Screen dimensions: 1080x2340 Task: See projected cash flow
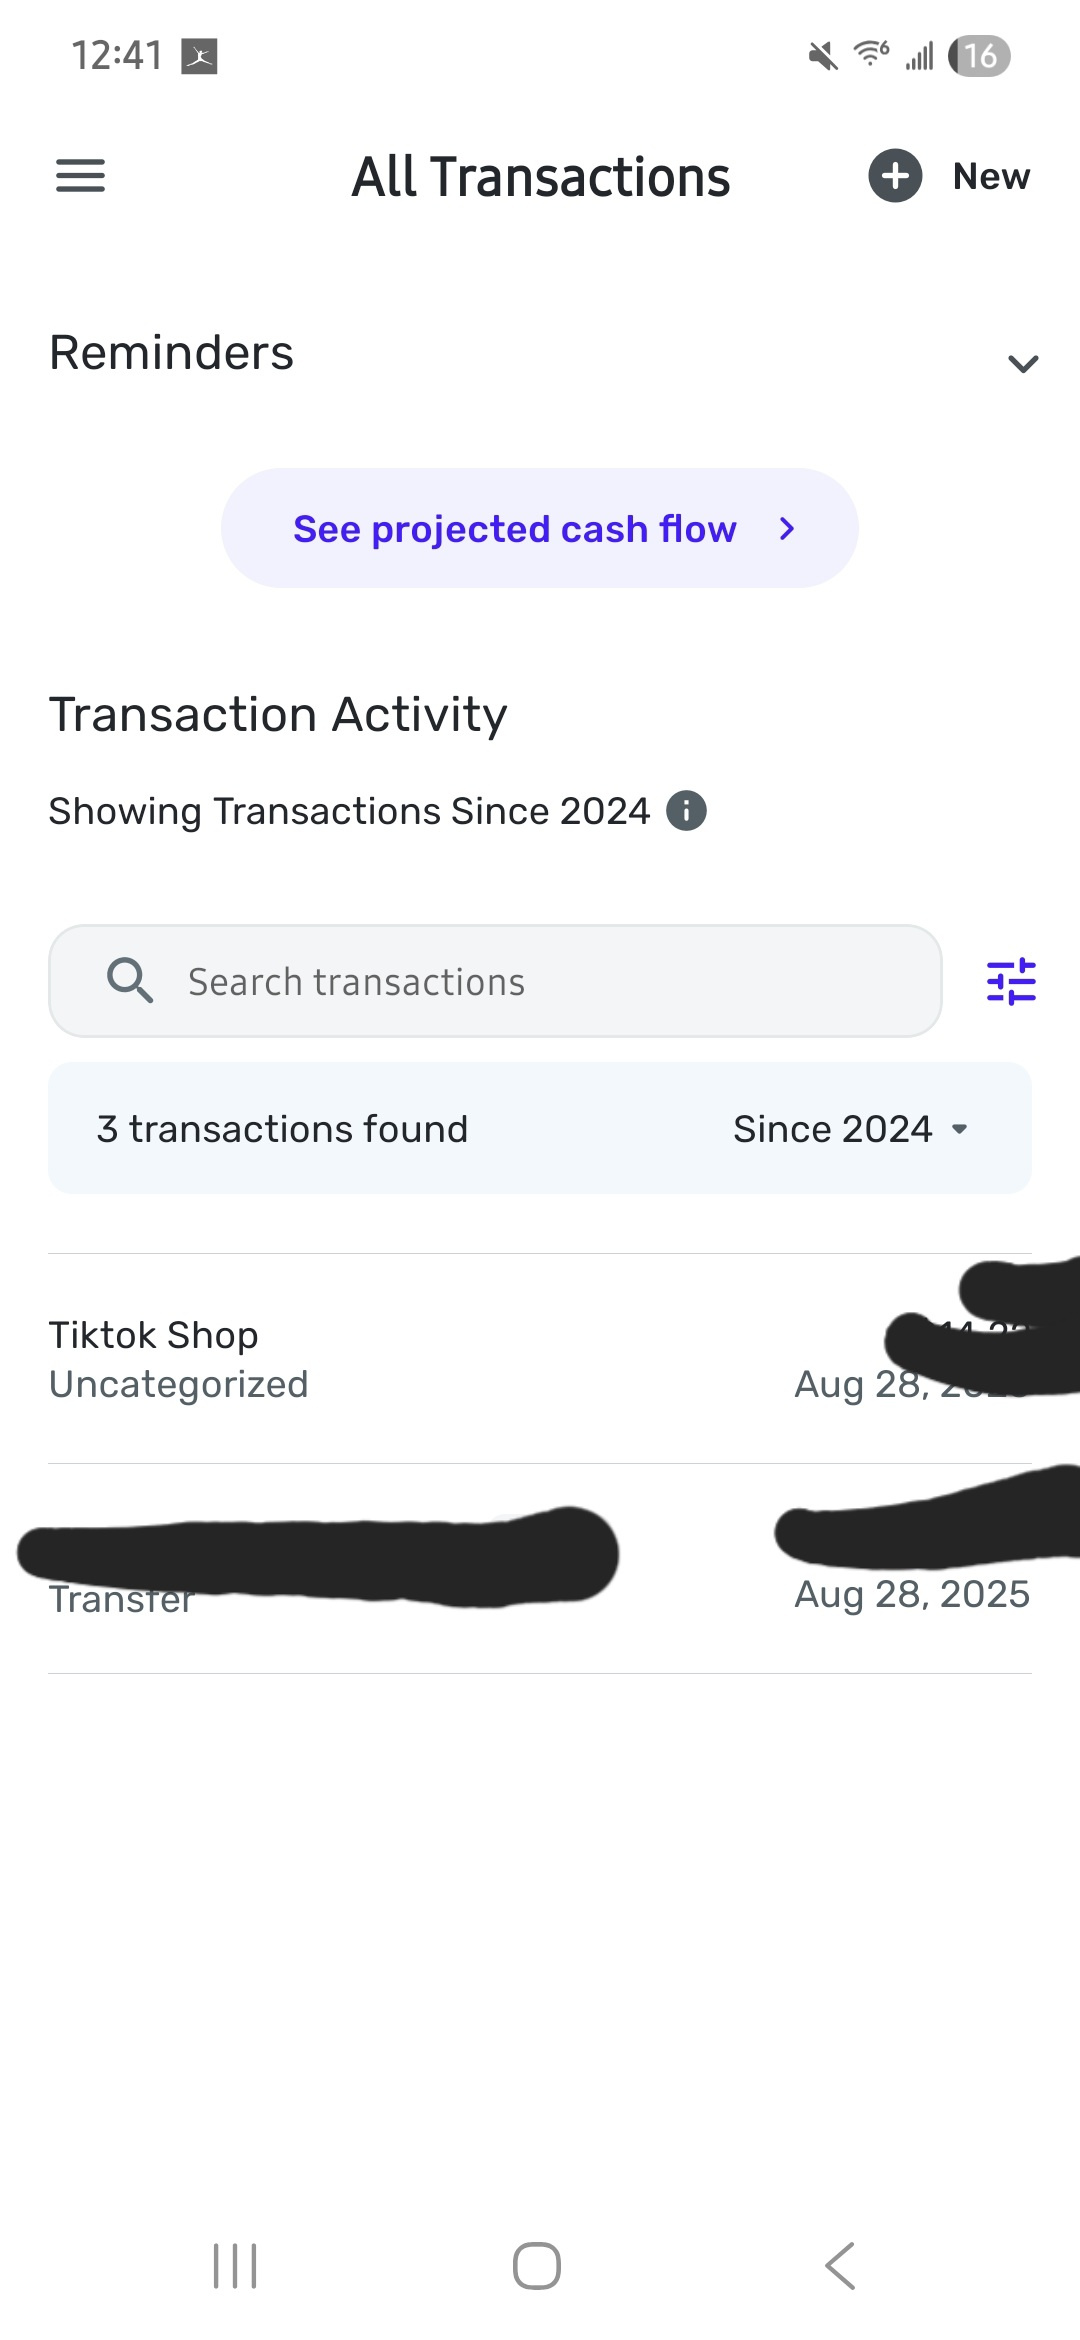[515, 529]
